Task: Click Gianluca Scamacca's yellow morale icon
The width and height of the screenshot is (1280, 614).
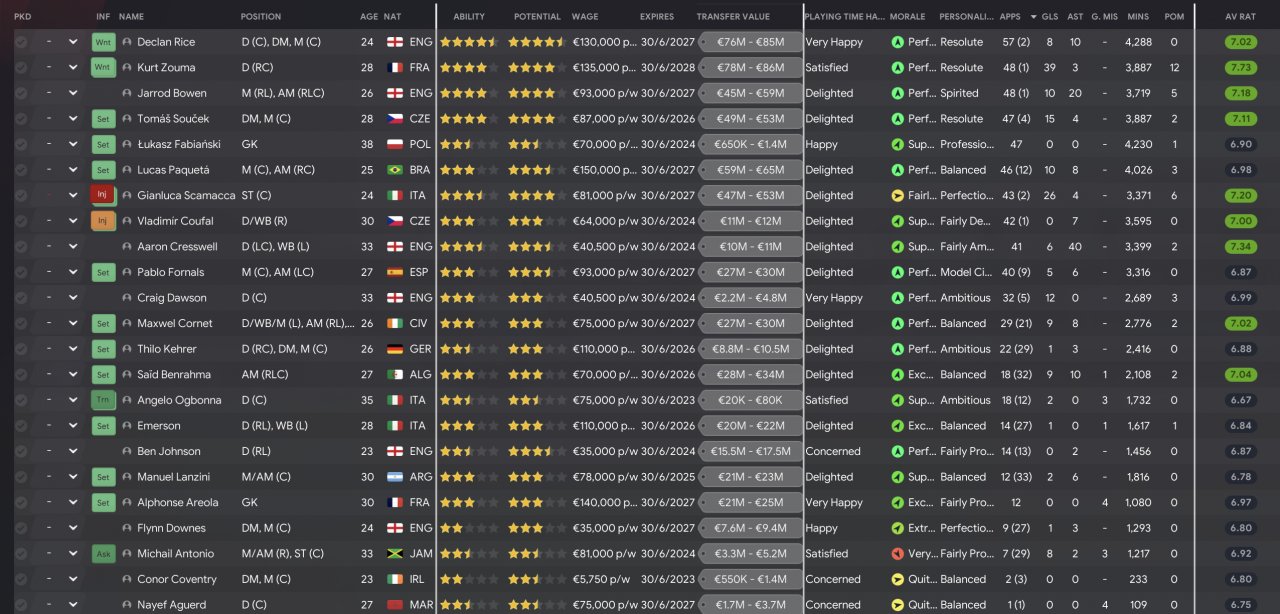Action: (897, 196)
